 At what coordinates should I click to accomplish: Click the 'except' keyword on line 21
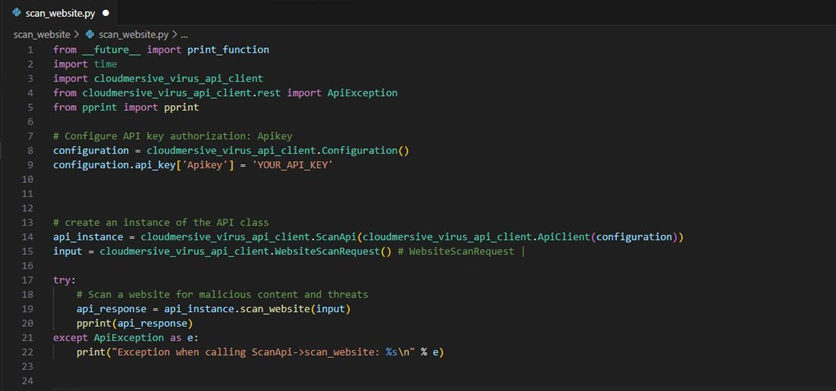[71, 338]
